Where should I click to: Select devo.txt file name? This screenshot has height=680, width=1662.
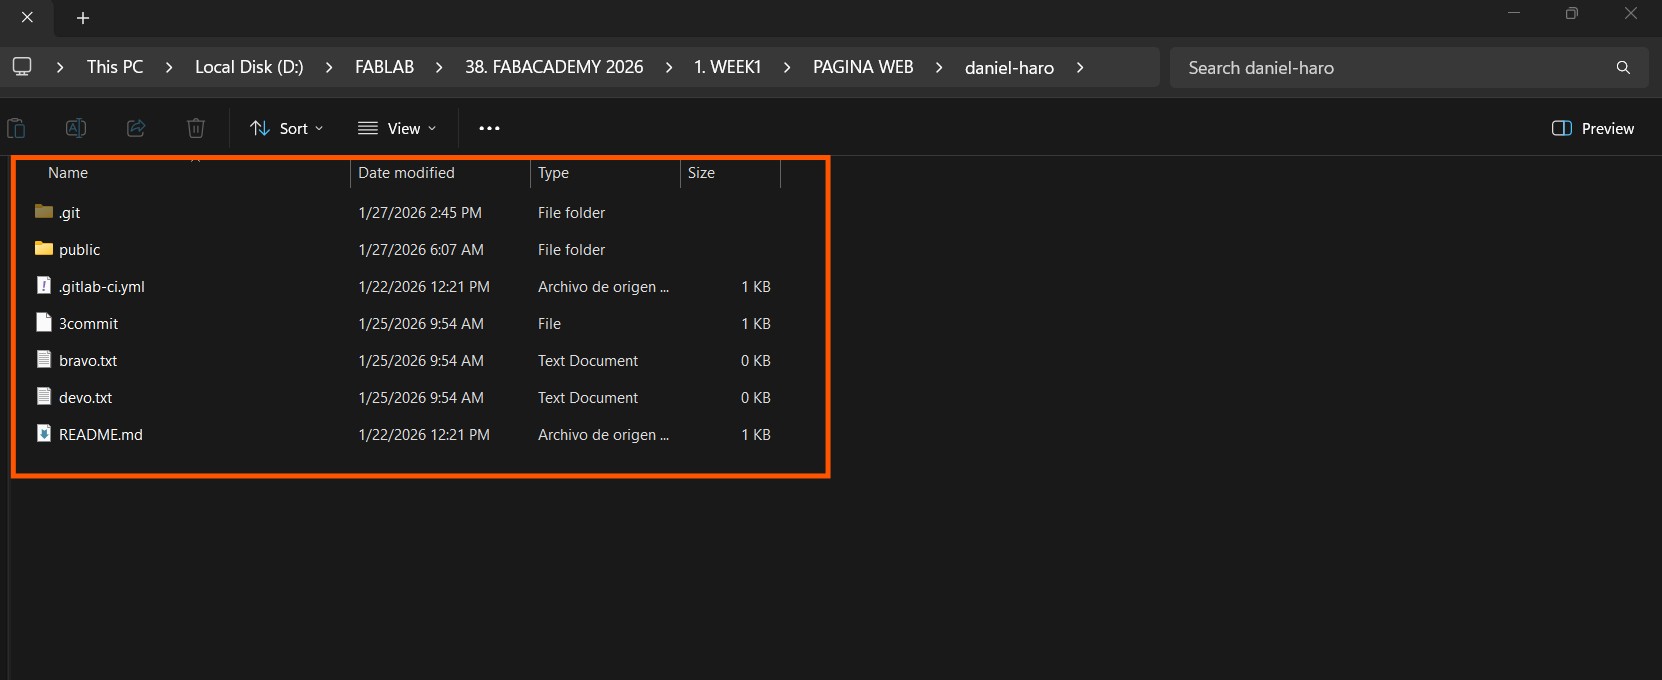tap(85, 398)
